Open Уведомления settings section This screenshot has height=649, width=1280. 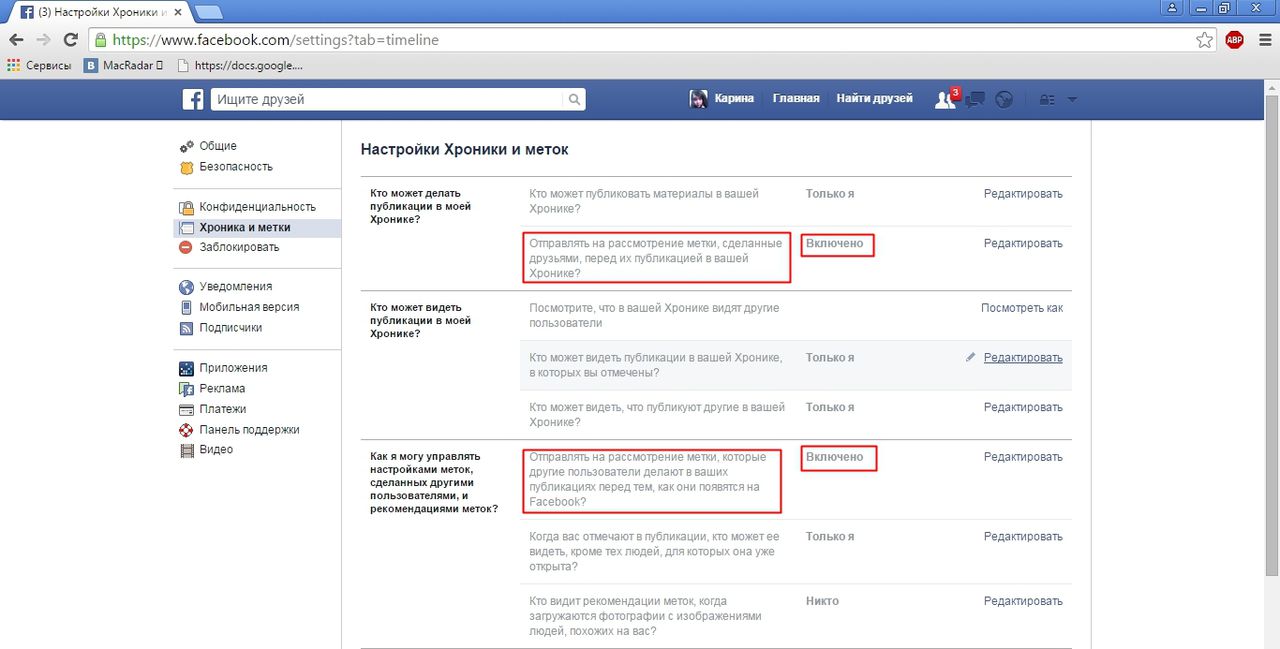pos(235,287)
